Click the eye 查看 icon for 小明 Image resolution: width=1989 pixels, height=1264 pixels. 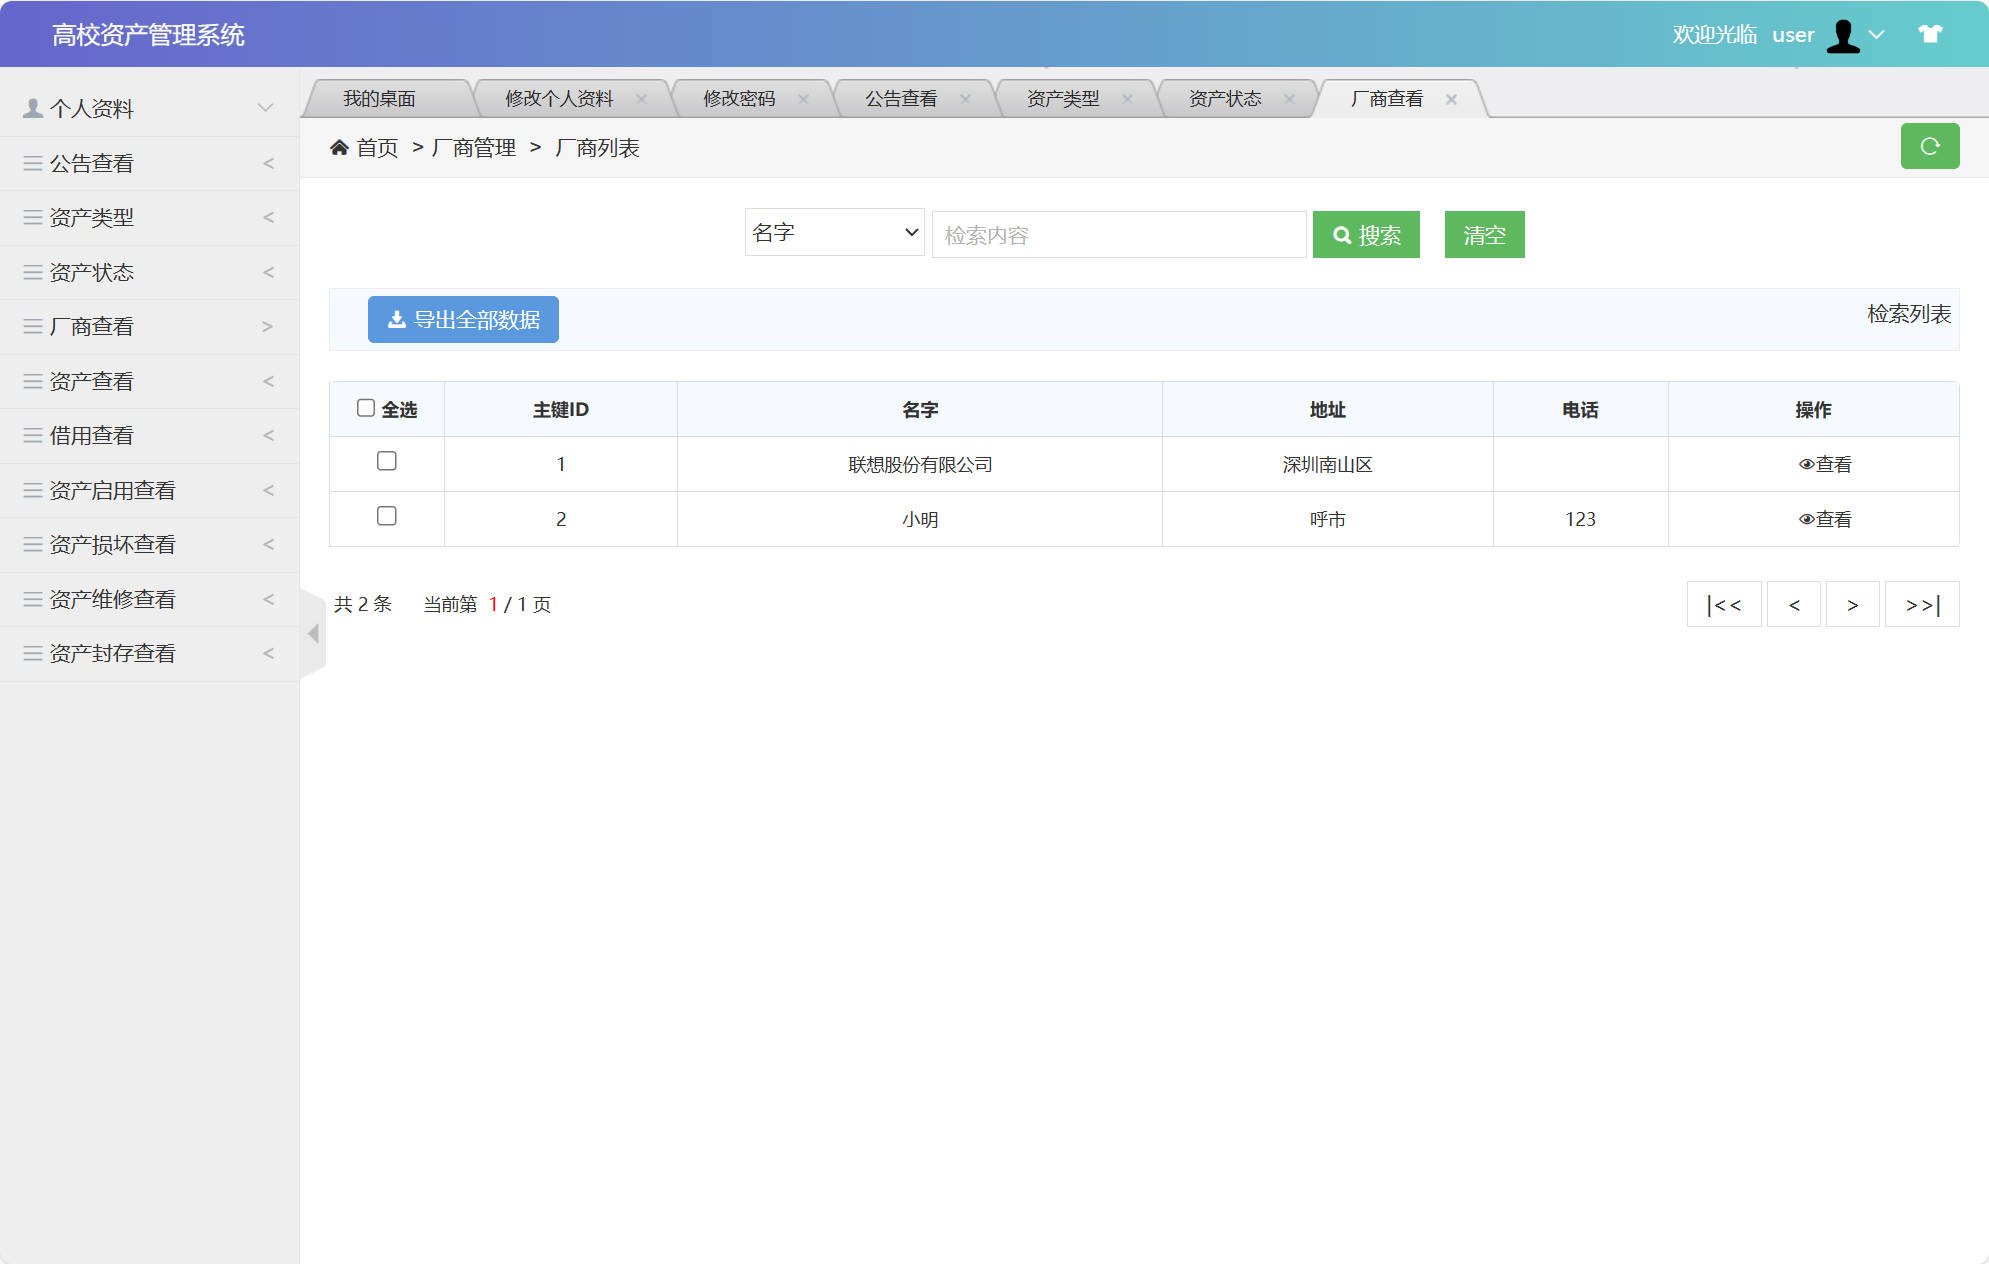tap(1805, 518)
